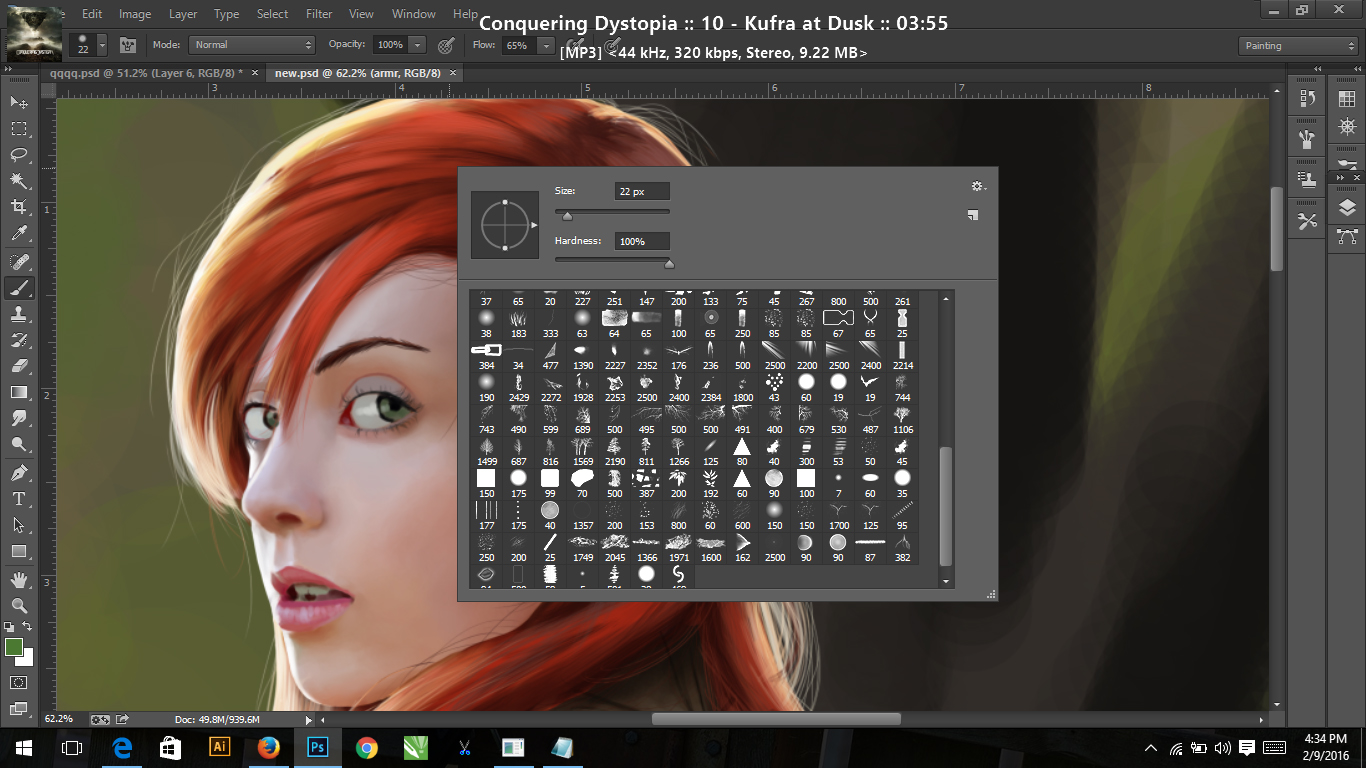Select the Dodge tool
Screen dimensions: 1366x768
click(x=19, y=445)
